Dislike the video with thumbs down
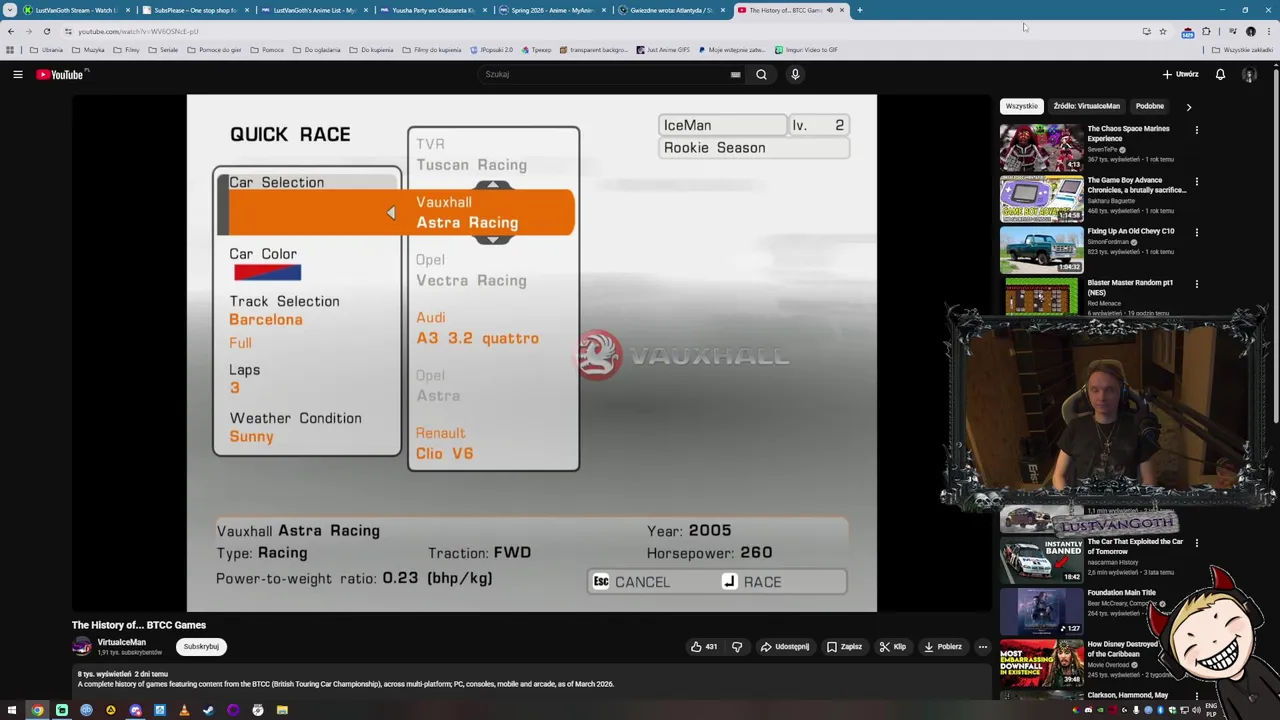The image size is (1280, 720). pos(737,647)
